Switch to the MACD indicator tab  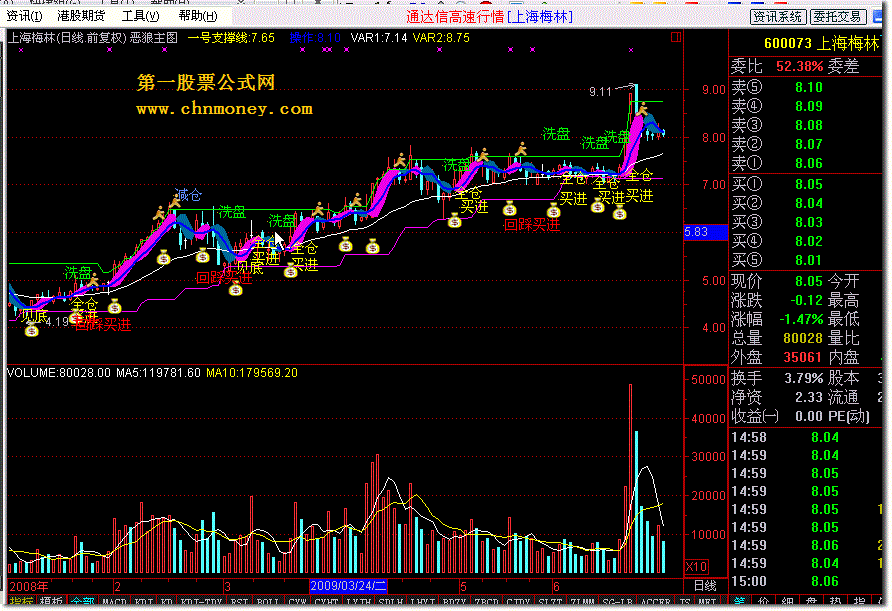click(x=114, y=601)
